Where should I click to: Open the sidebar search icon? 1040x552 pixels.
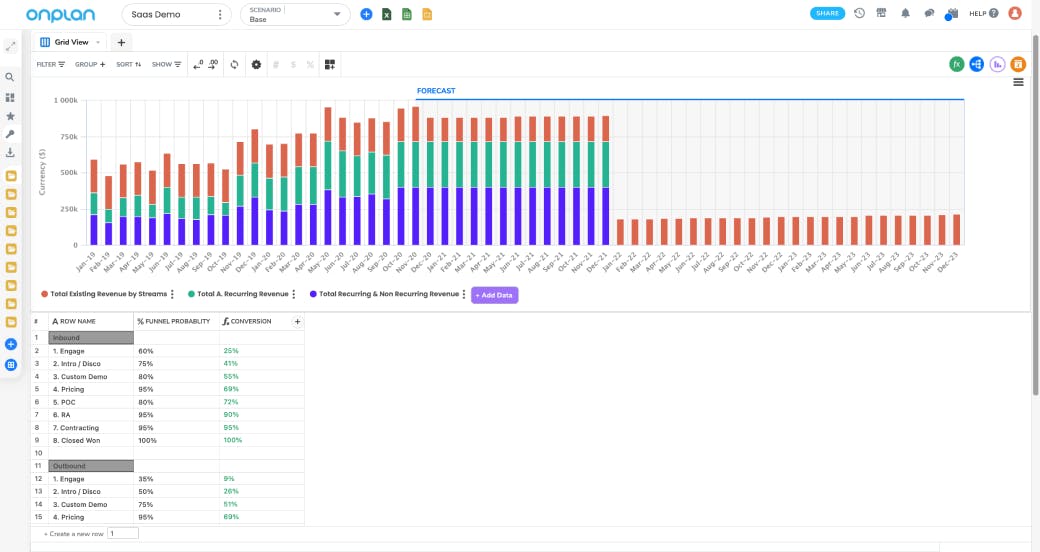click(10, 77)
